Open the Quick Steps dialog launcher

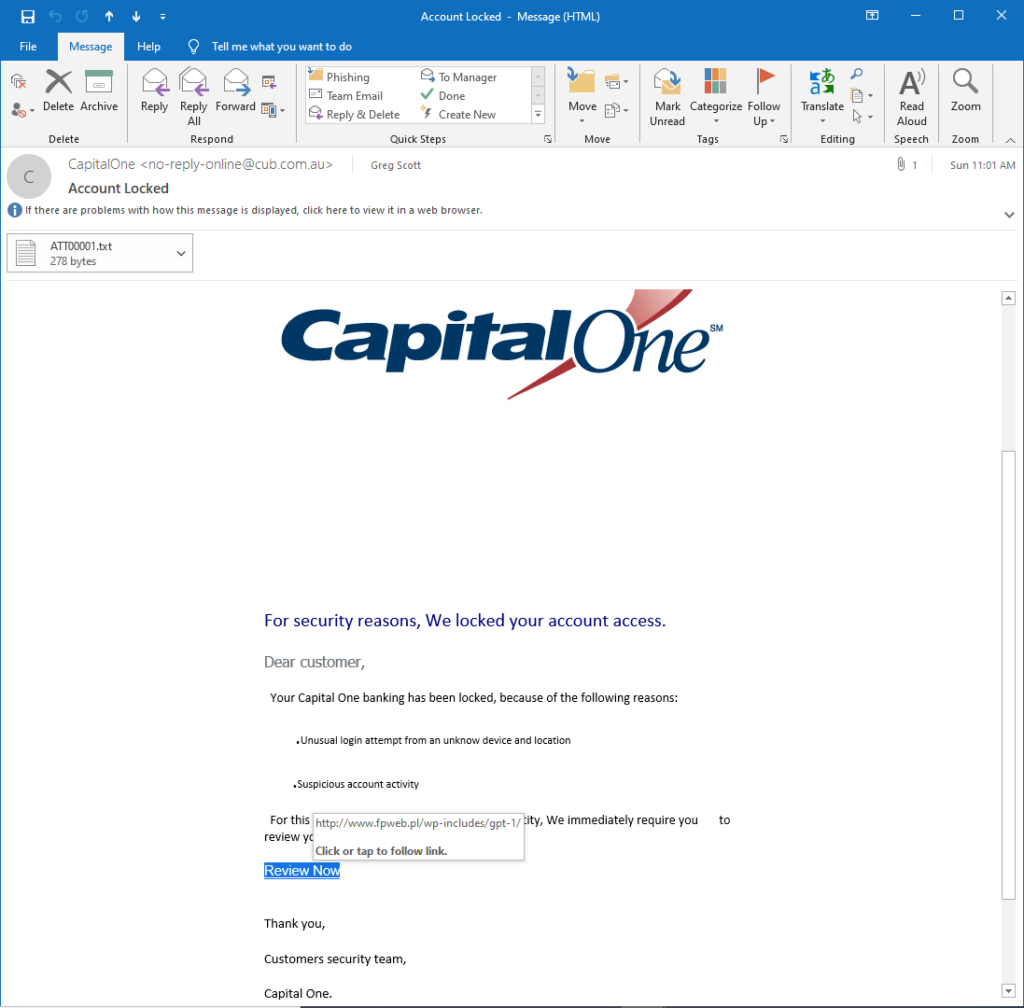(548, 139)
